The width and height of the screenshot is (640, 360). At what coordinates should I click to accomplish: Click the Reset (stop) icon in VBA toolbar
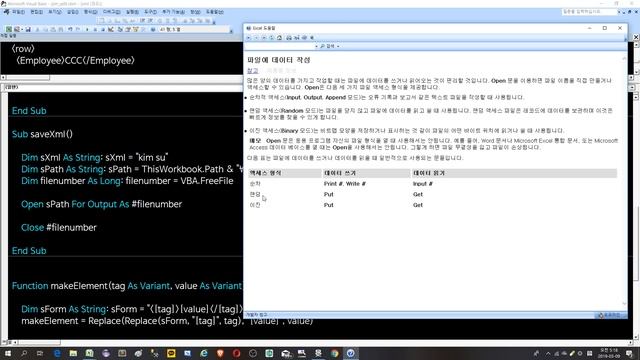[x=103, y=29]
